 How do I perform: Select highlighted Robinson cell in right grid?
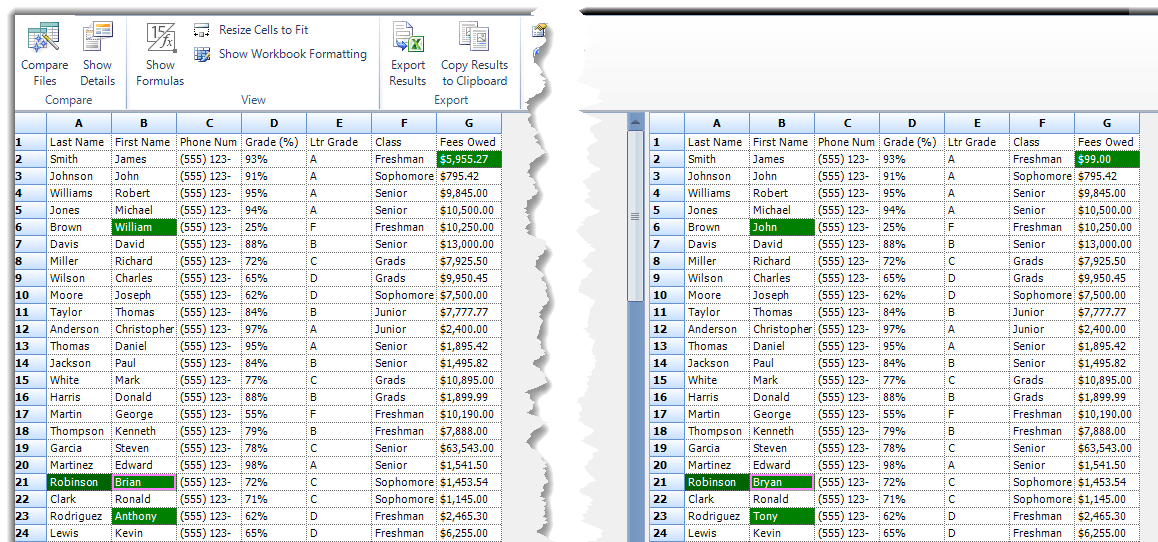pos(717,482)
